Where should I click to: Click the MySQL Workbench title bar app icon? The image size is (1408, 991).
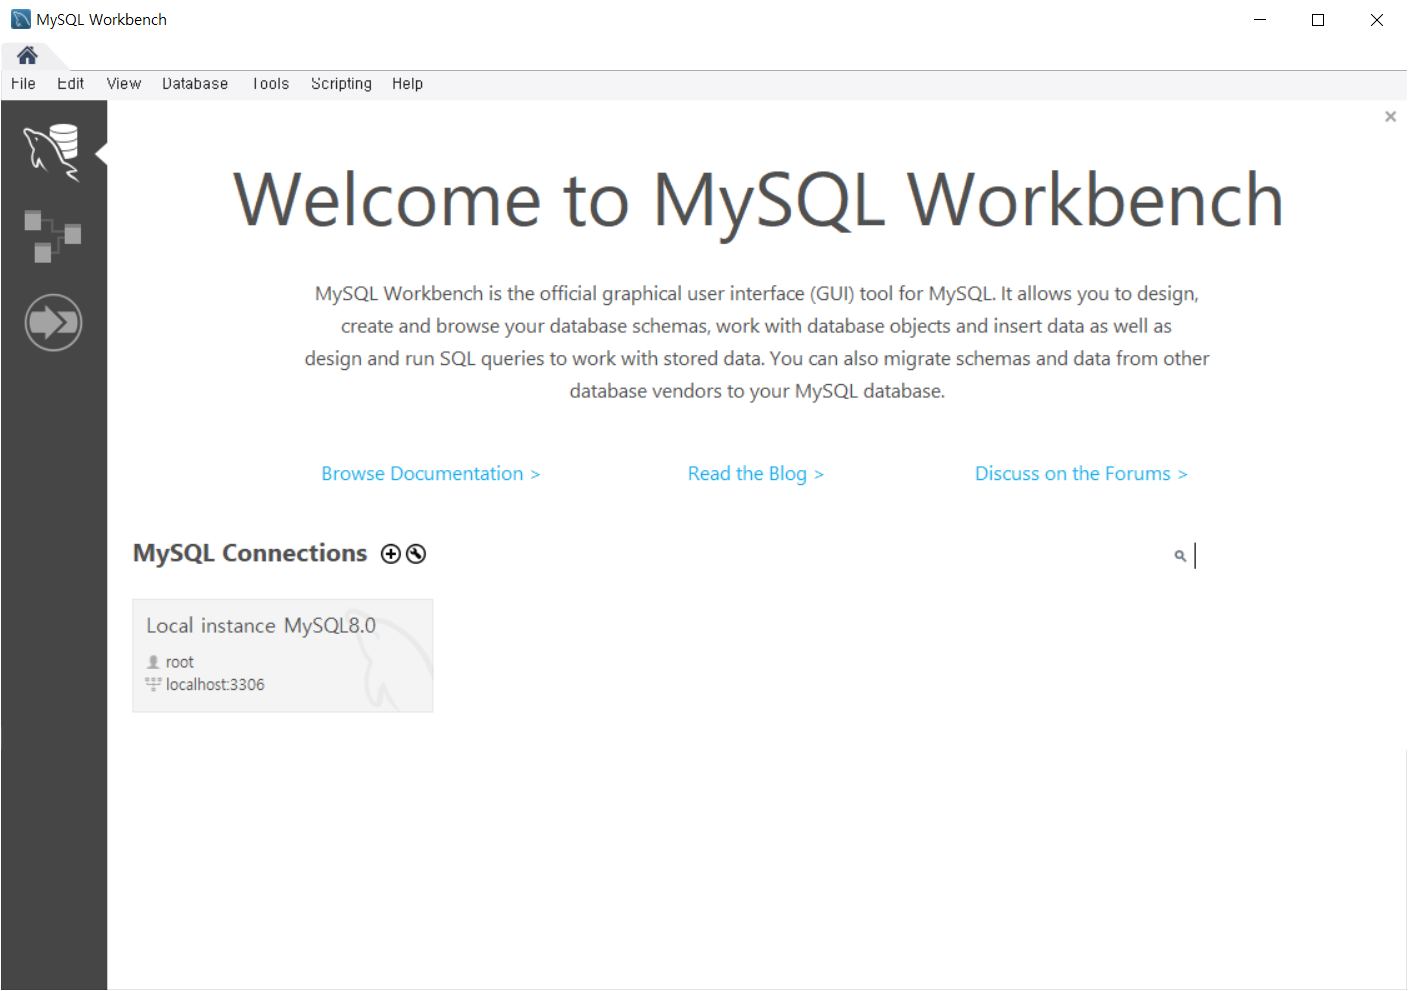click(x=20, y=19)
